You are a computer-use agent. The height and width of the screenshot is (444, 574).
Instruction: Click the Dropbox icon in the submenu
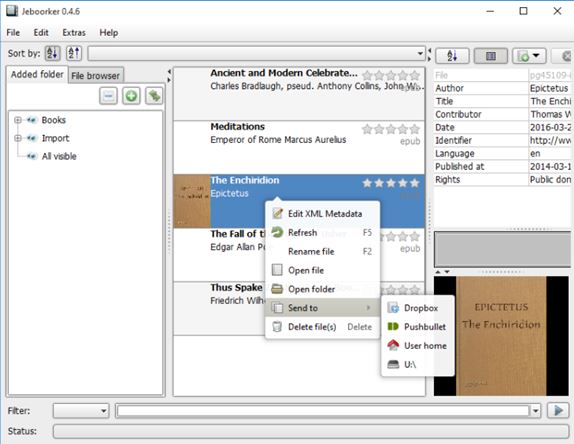tap(393, 308)
